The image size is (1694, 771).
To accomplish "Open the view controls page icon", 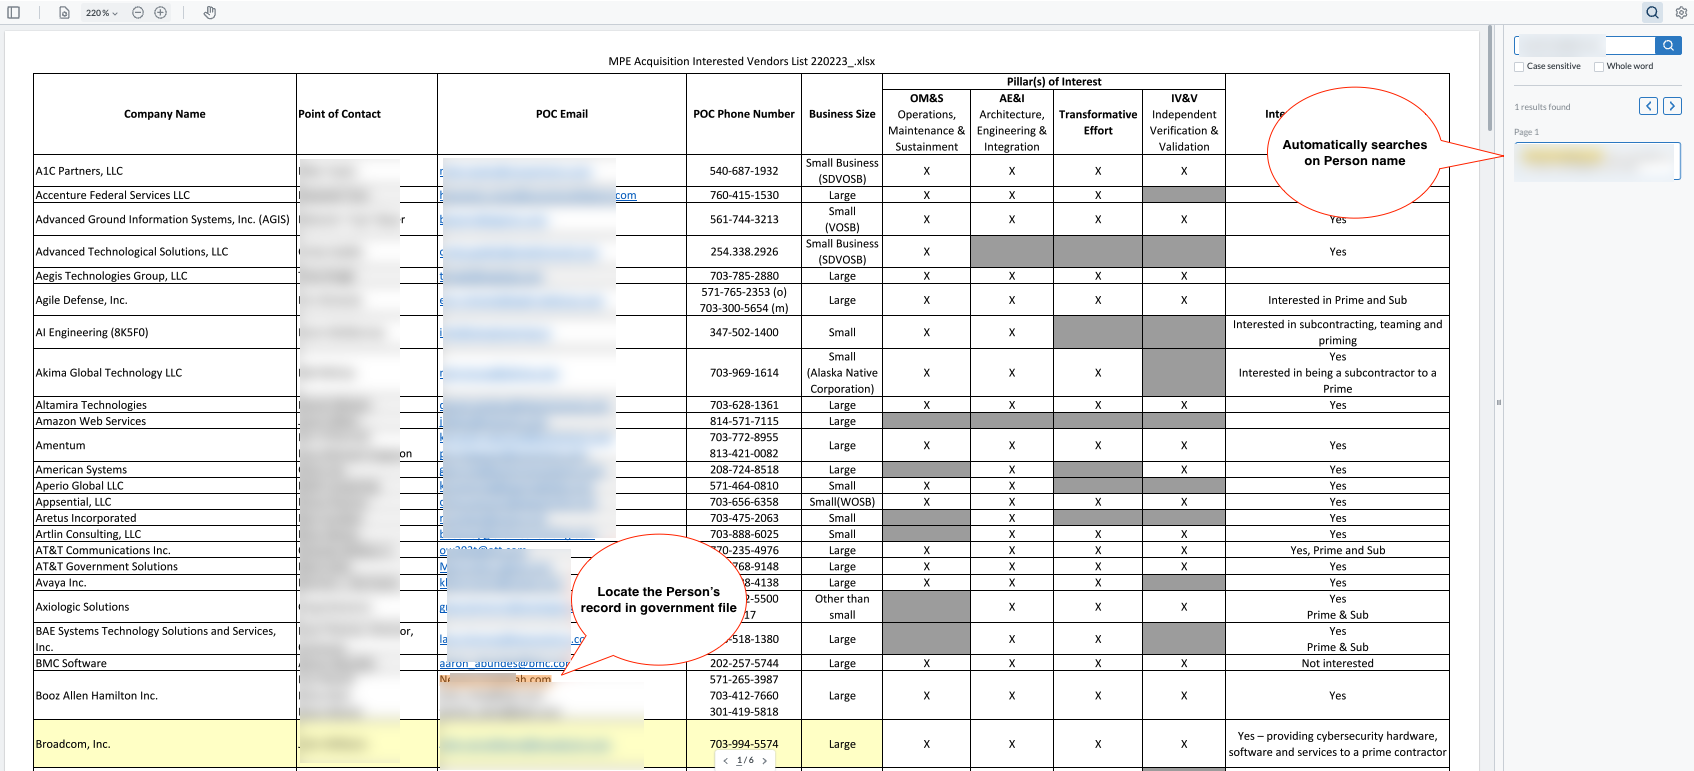I will 64,13.
